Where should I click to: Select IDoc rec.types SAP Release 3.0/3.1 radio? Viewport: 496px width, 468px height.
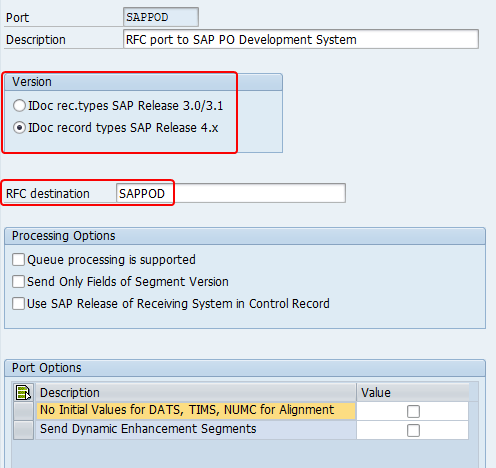[19, 106]
